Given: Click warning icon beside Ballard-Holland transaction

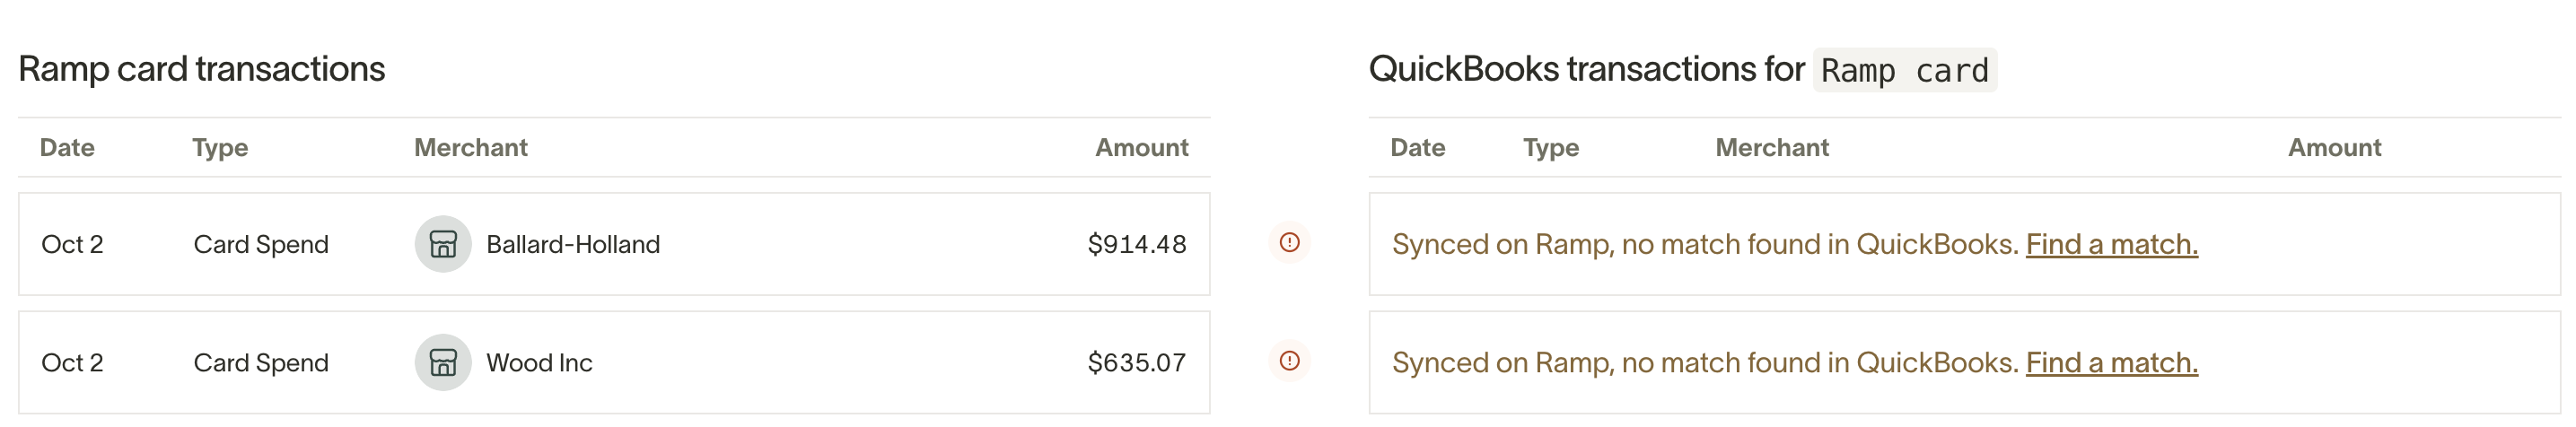Looking at the screenshot, I should [x=1290, y=243].
